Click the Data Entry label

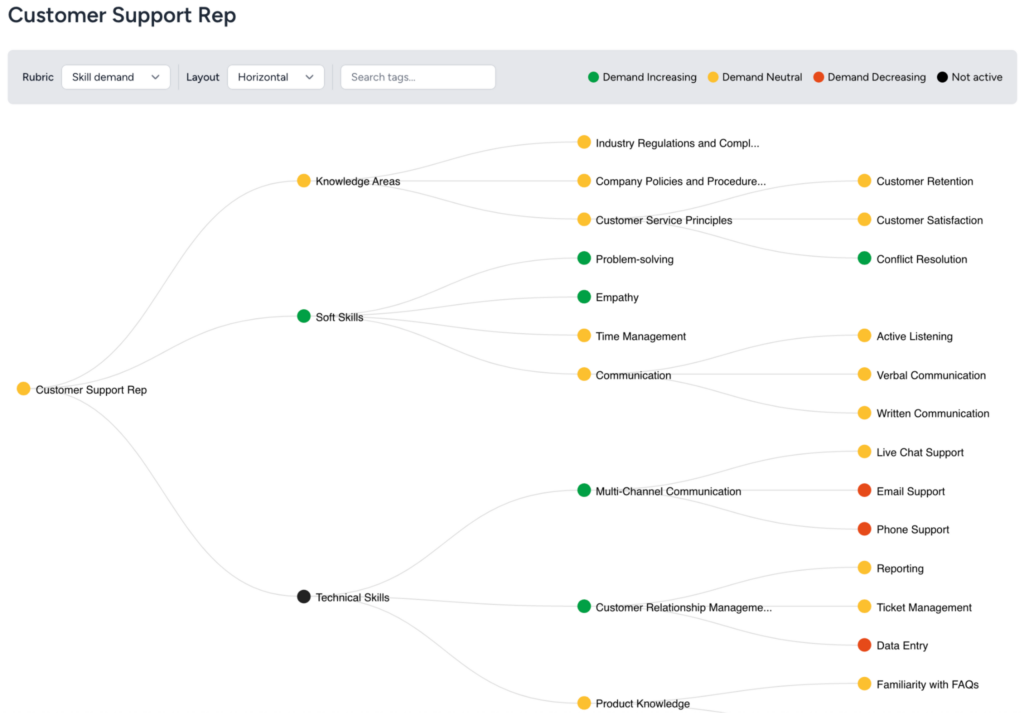coord(903,646)
